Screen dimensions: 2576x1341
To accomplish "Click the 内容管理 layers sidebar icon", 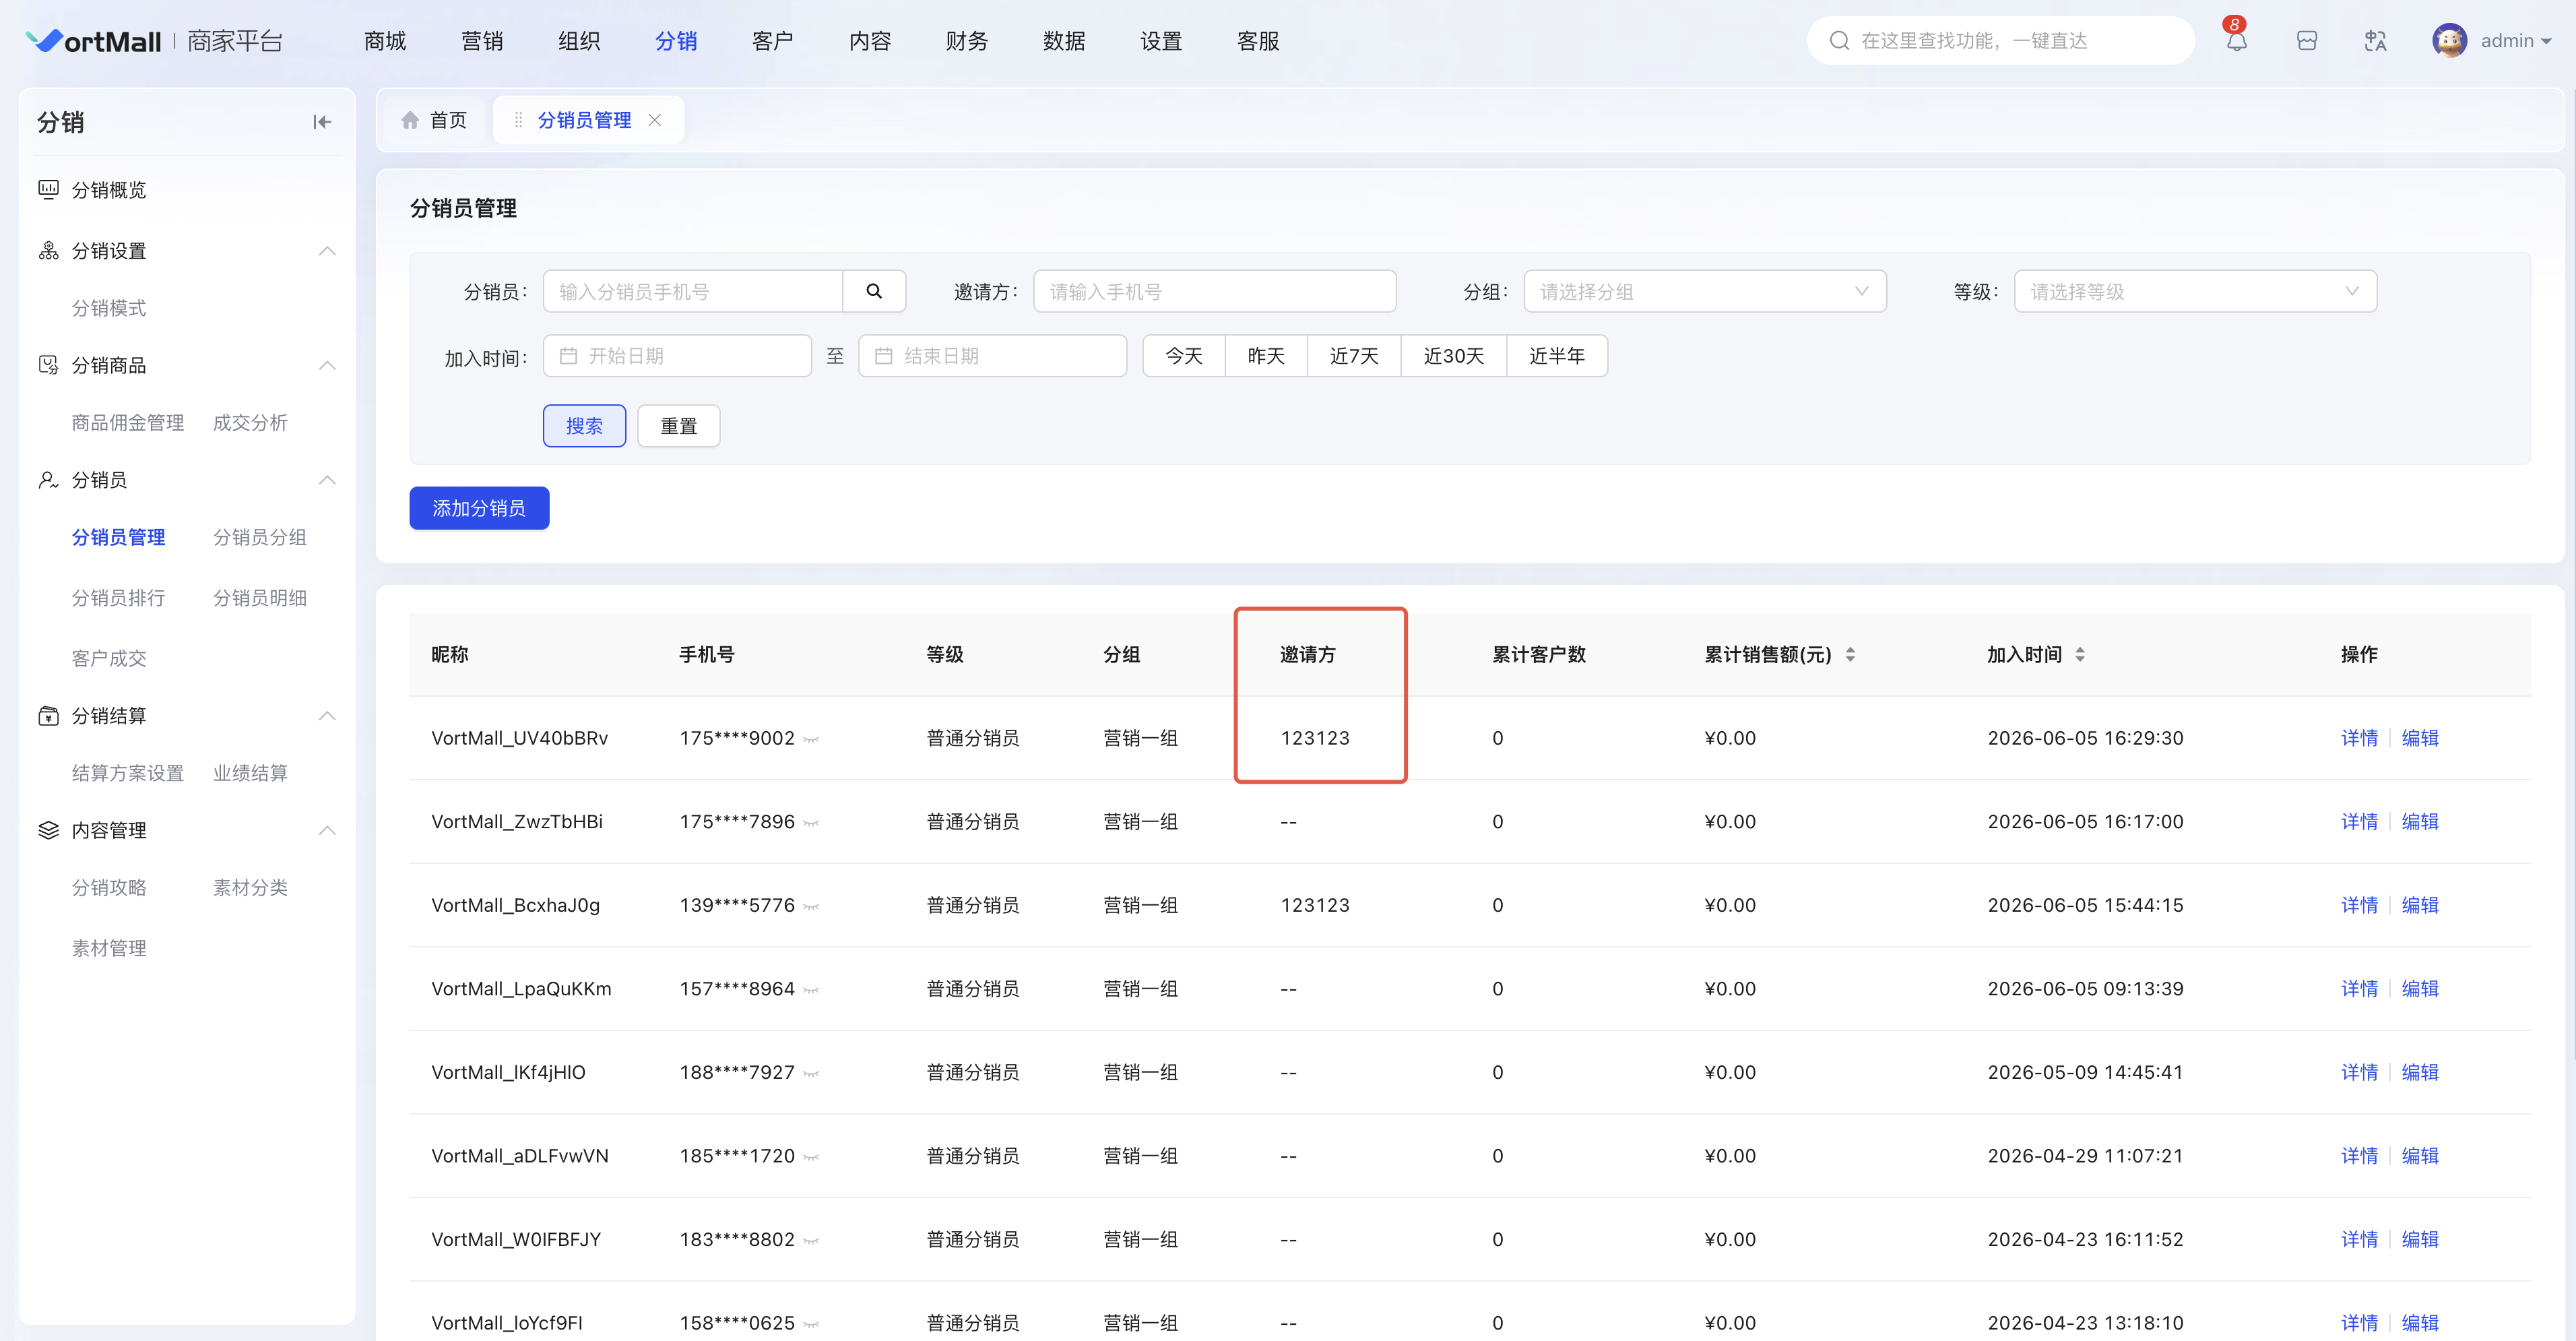I will click(48, 830).
